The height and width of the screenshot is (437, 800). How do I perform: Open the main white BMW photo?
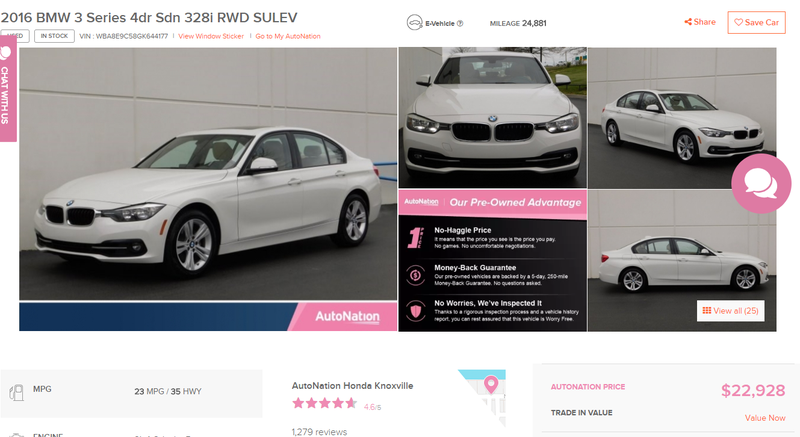click(208, 174)
